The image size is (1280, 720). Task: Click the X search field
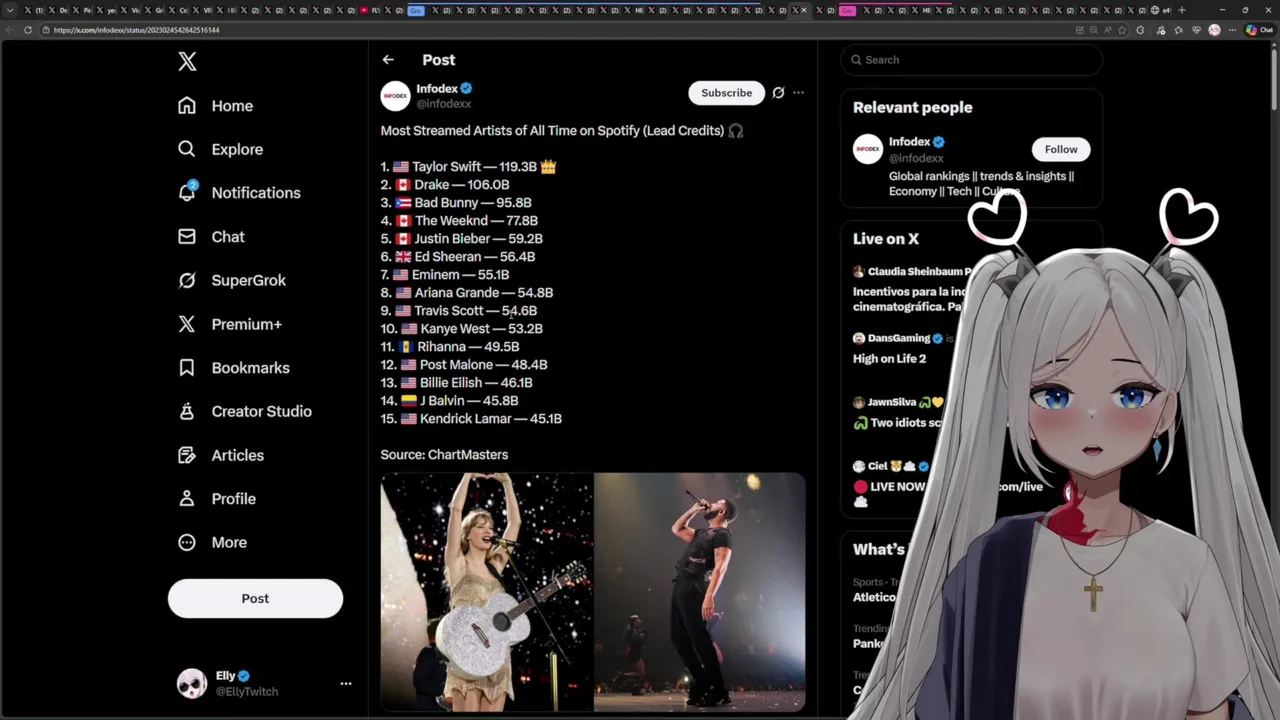point(971,60)
